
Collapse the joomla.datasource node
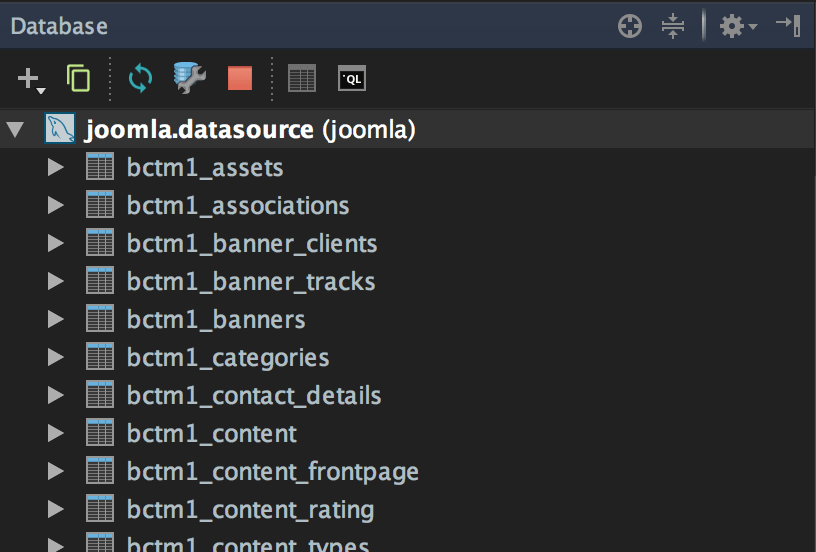(15, 130)
